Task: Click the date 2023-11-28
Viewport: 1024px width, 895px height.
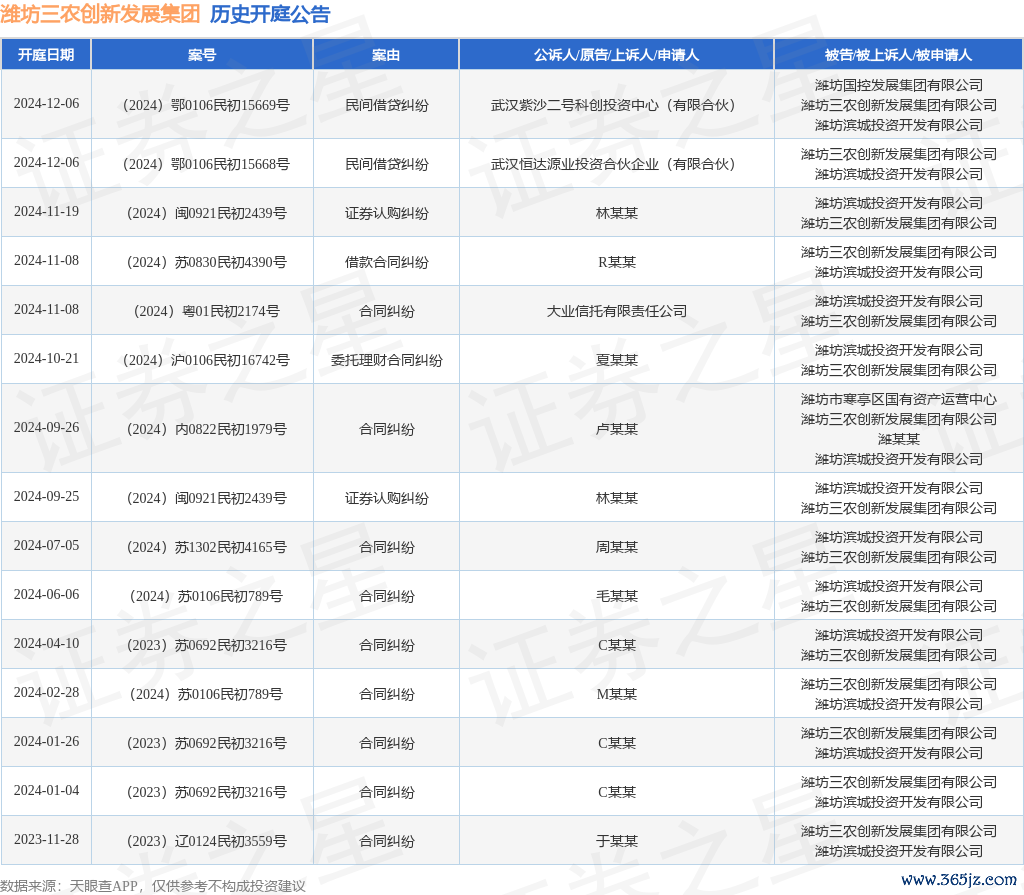Action: [46, 839]
